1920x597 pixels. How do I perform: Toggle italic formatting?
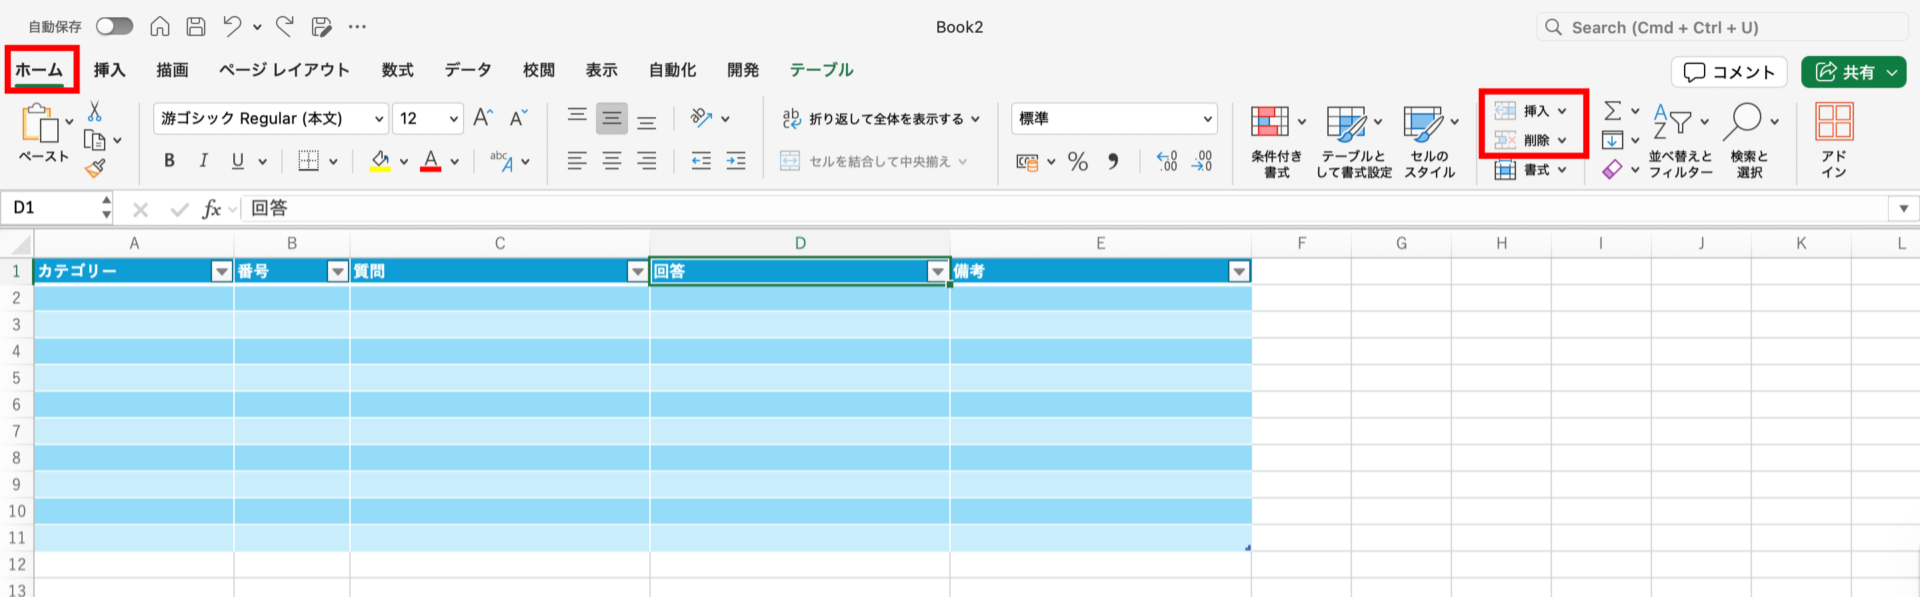click(203, 161)
